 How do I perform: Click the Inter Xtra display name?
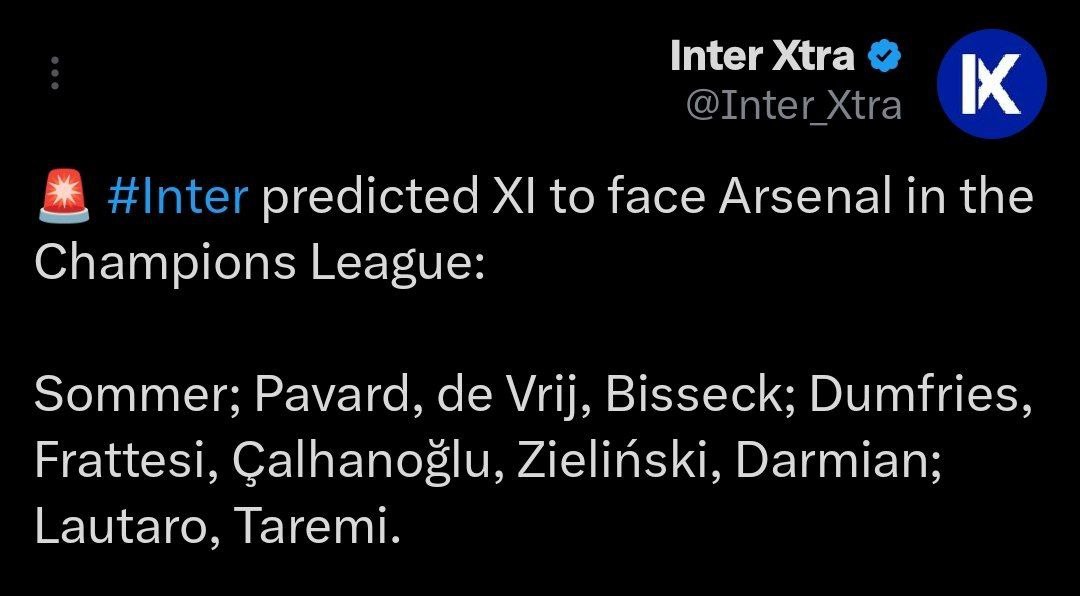click(x=762, y=57)
